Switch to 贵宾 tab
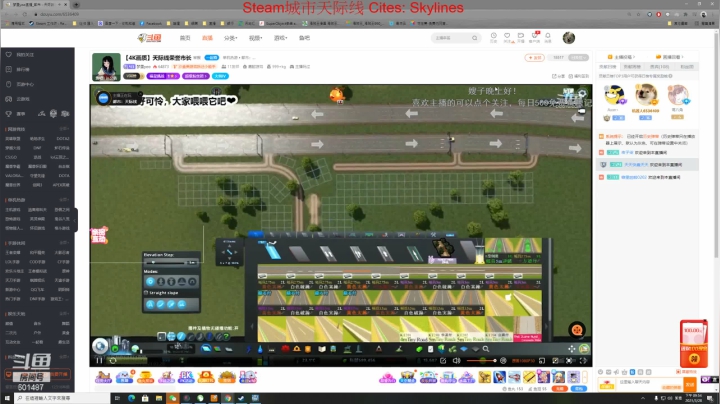This screenshot has width=720, height=404. (x=660, y=67)
